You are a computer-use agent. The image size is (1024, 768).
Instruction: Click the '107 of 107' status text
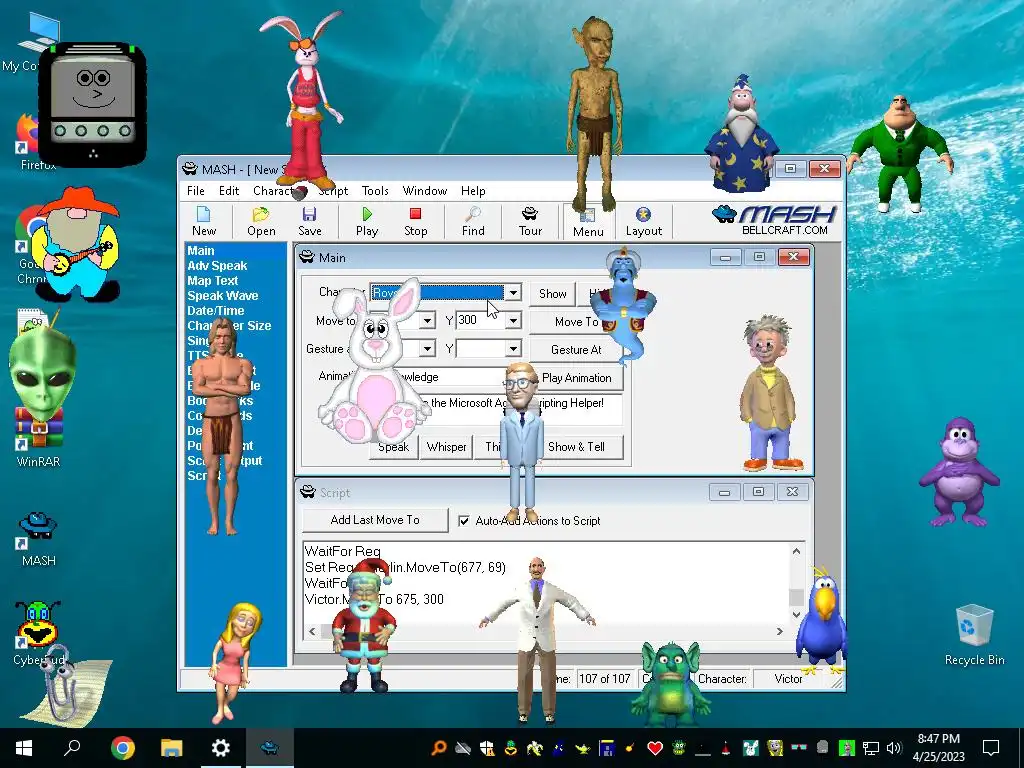604,679
